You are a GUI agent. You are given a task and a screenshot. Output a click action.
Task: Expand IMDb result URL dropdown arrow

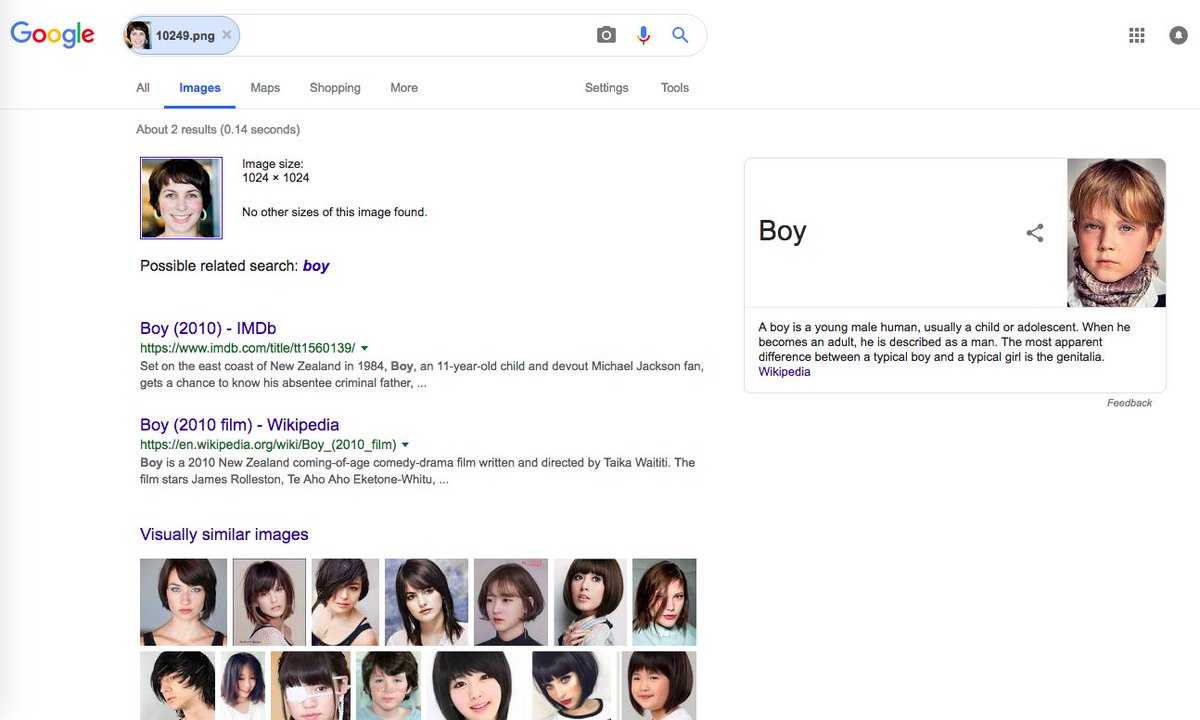364,348
